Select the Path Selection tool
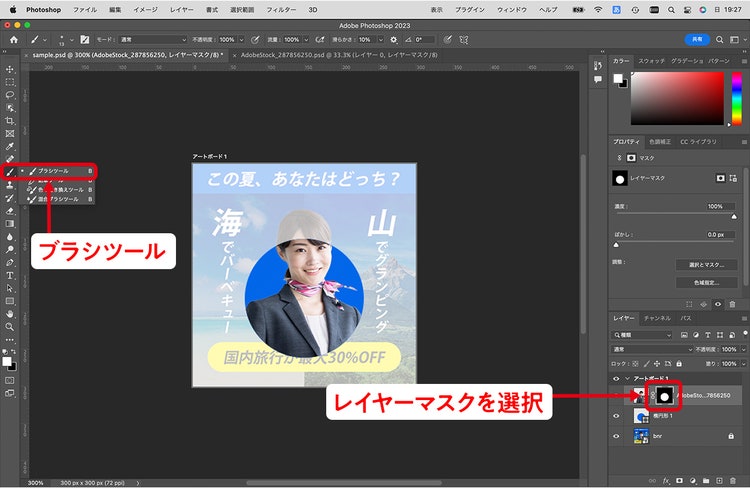The height and width of the screenshot is (488, 750). 10,288
